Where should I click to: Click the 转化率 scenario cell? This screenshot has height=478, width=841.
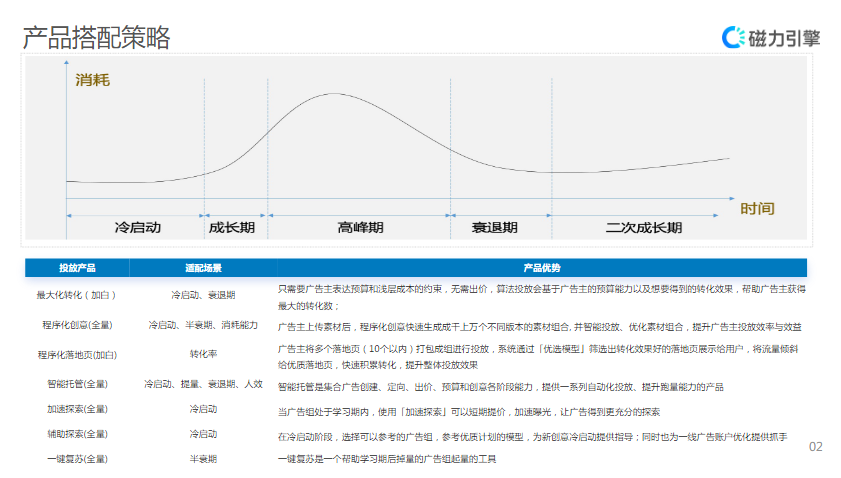click(203, 354)
